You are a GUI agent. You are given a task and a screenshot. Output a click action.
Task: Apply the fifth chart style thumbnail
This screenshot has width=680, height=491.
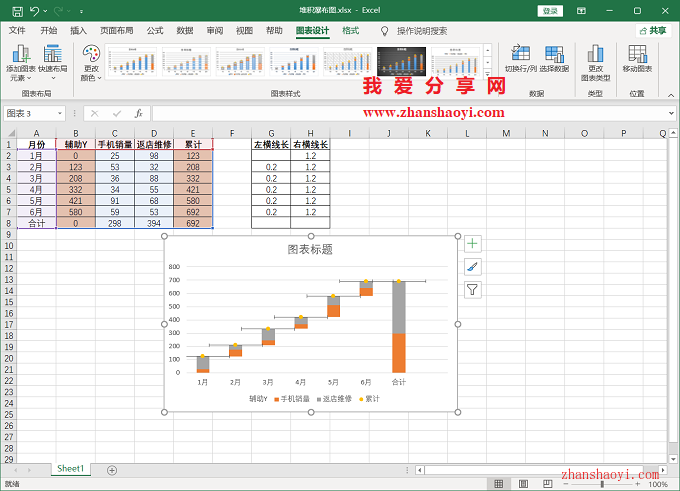coord(347,62)
